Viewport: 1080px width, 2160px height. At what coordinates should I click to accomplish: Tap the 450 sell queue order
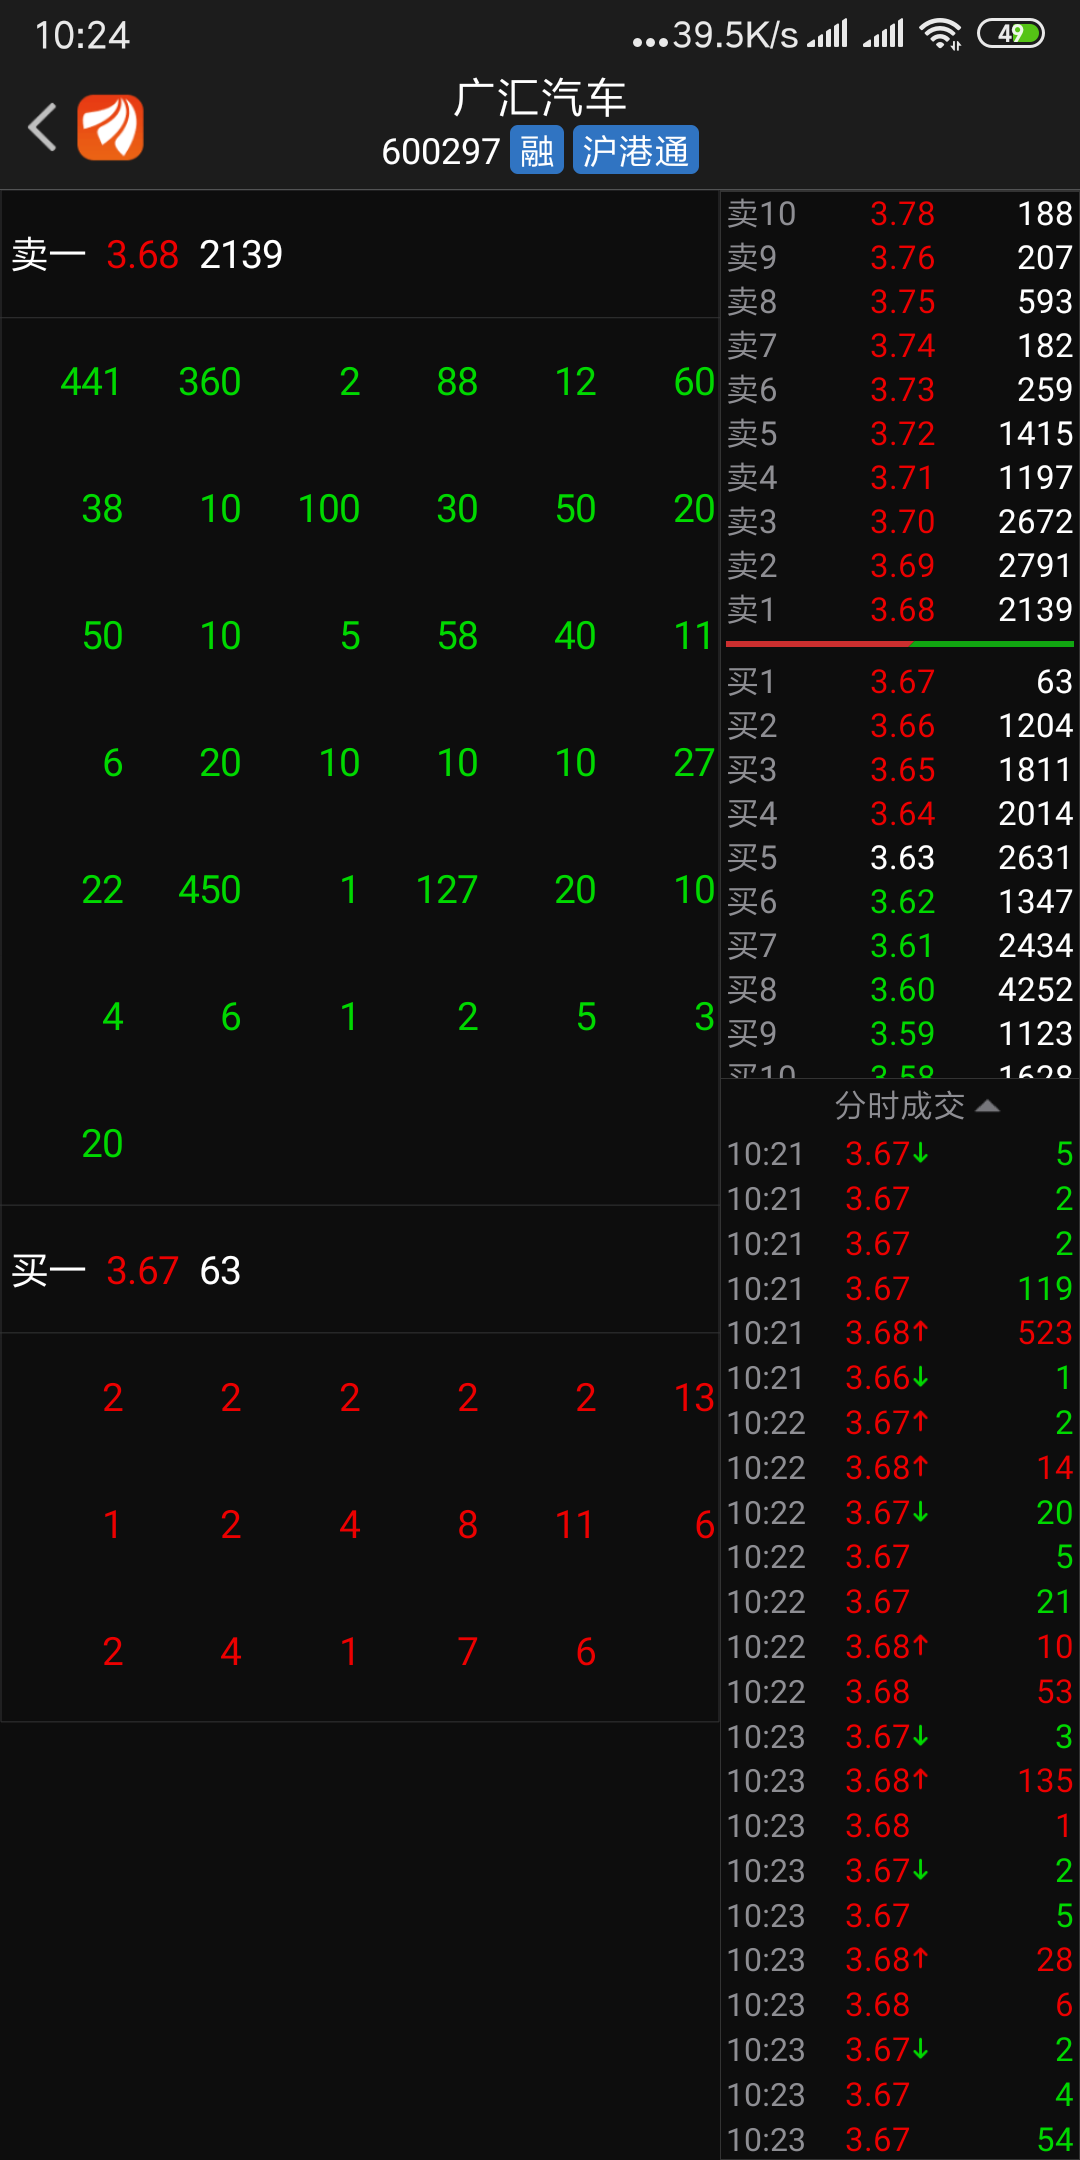click(x=210, y=890)
